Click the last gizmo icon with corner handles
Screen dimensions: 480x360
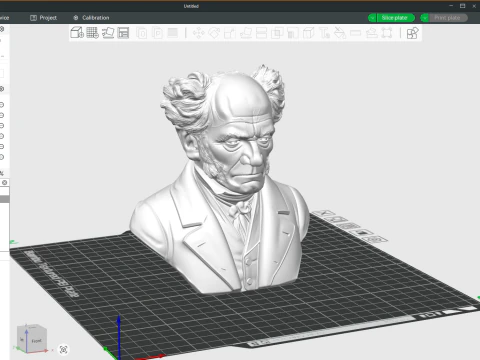(387, 33)
